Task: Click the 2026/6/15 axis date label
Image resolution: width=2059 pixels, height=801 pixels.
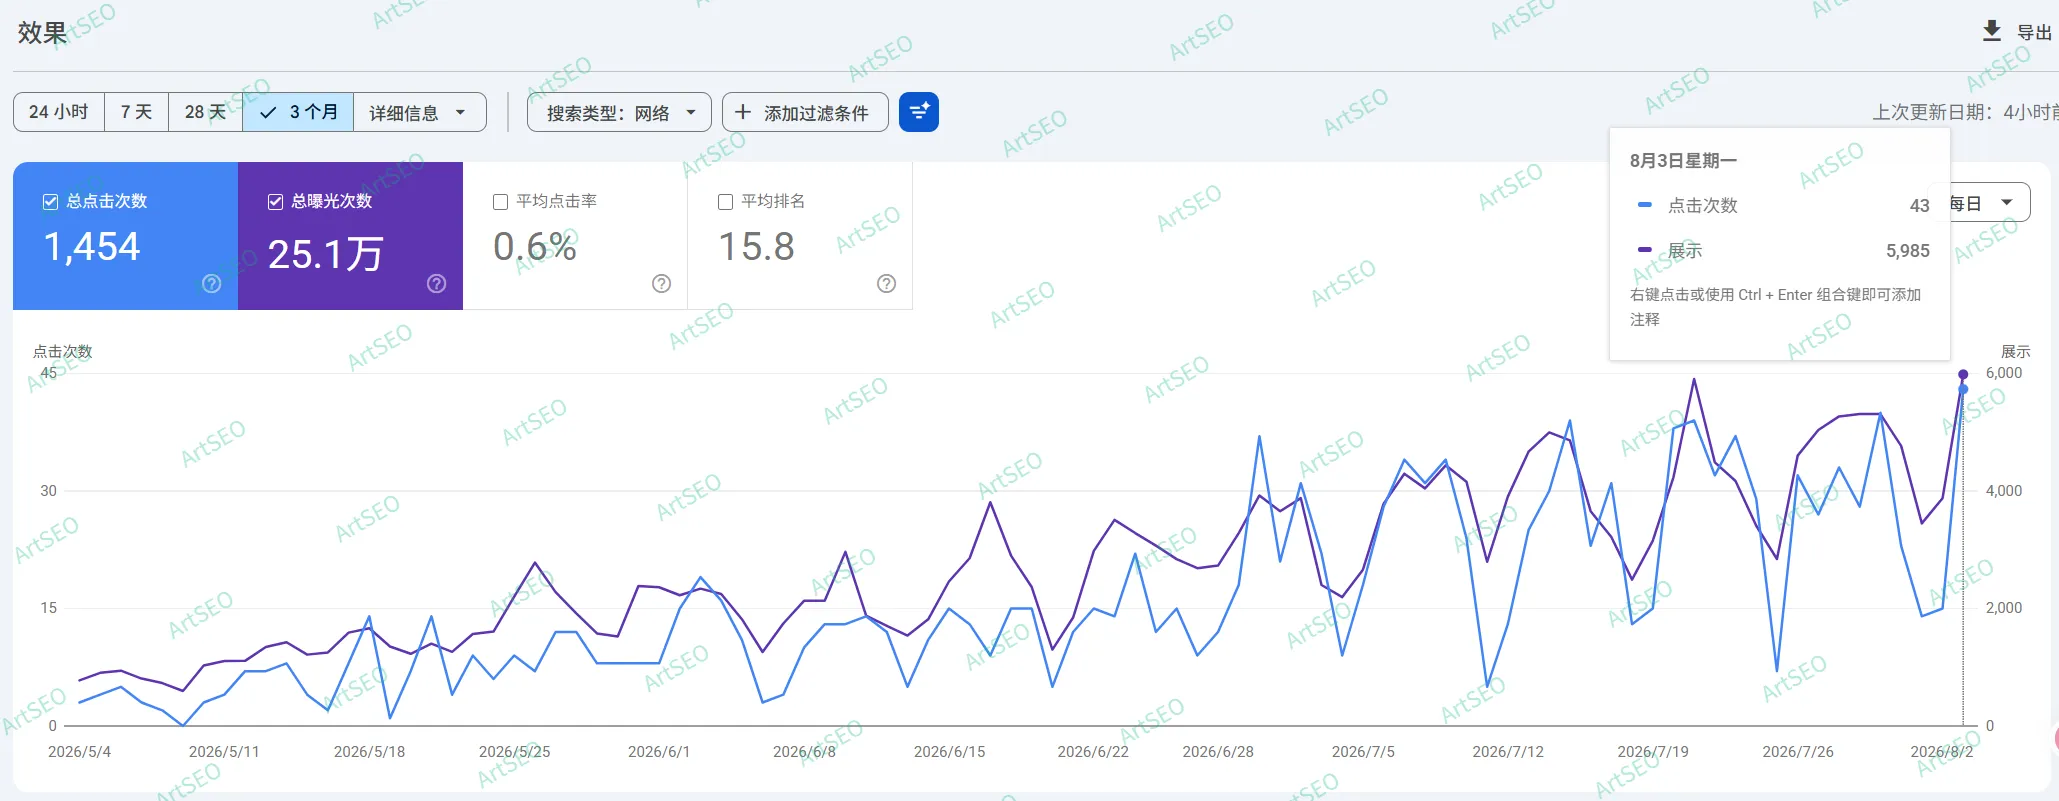Action: click(x=949, y=752)
